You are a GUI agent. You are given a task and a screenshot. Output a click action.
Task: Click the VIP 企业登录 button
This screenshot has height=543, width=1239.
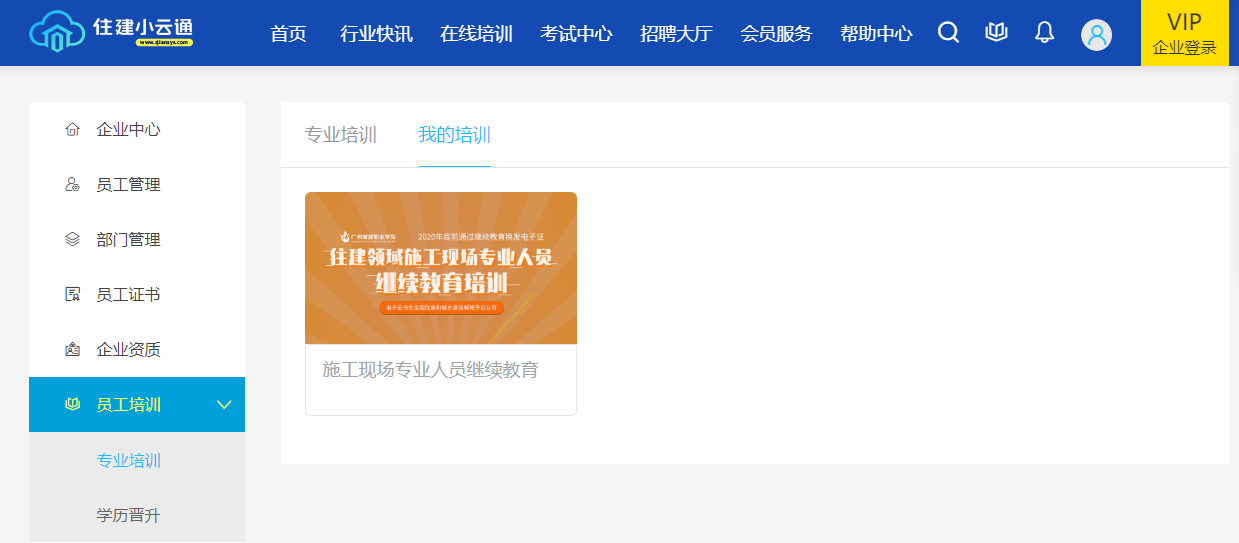(x=1184, y=34)
